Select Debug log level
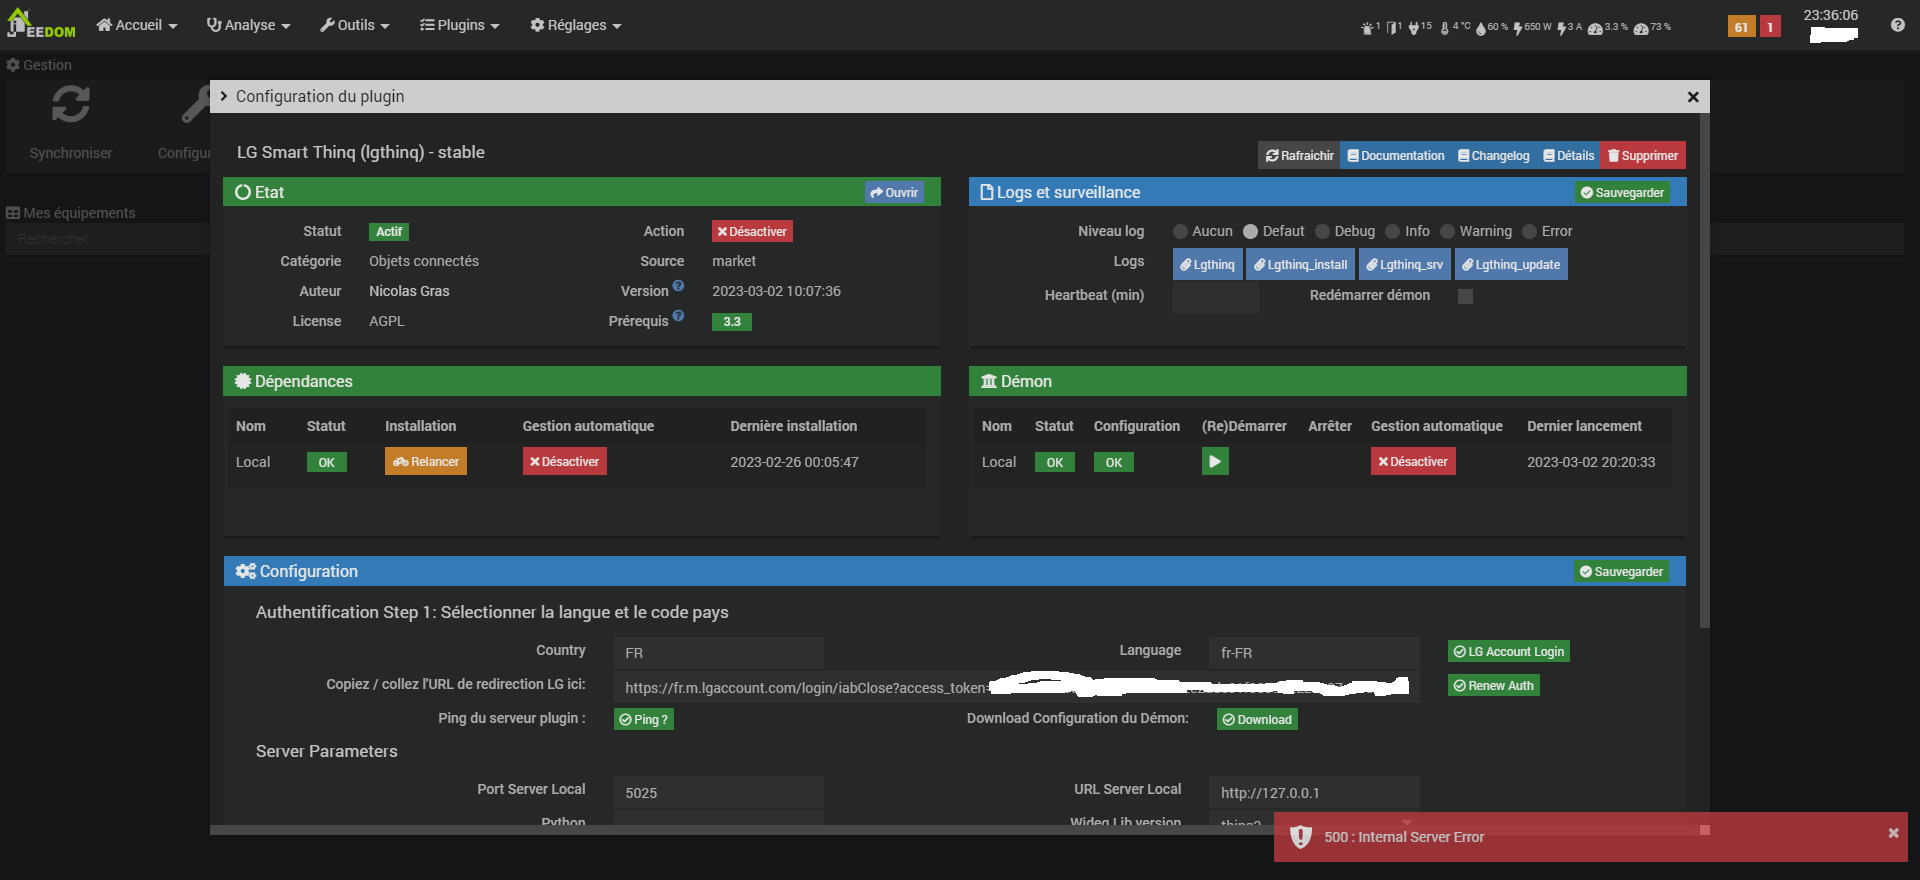Viewport: 1920px width, 880px height. click(1322, 232)
